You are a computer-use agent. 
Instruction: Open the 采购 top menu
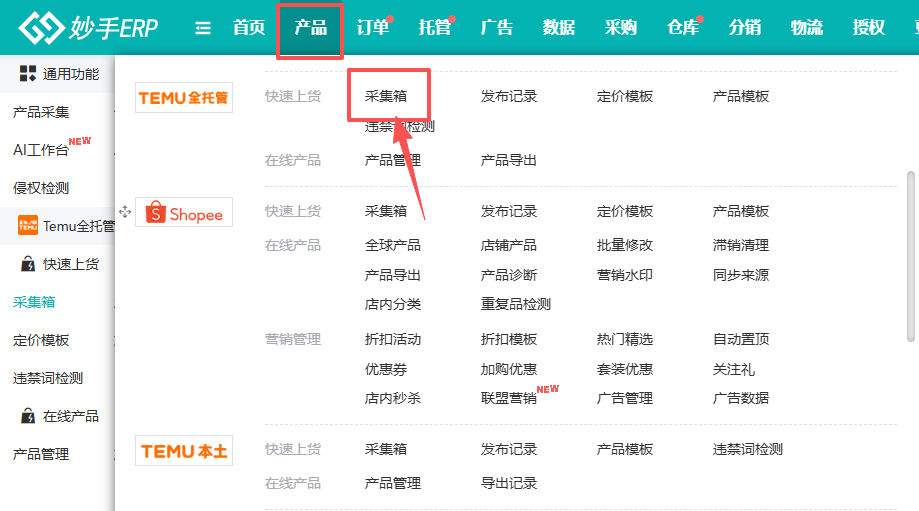[621, 28]
